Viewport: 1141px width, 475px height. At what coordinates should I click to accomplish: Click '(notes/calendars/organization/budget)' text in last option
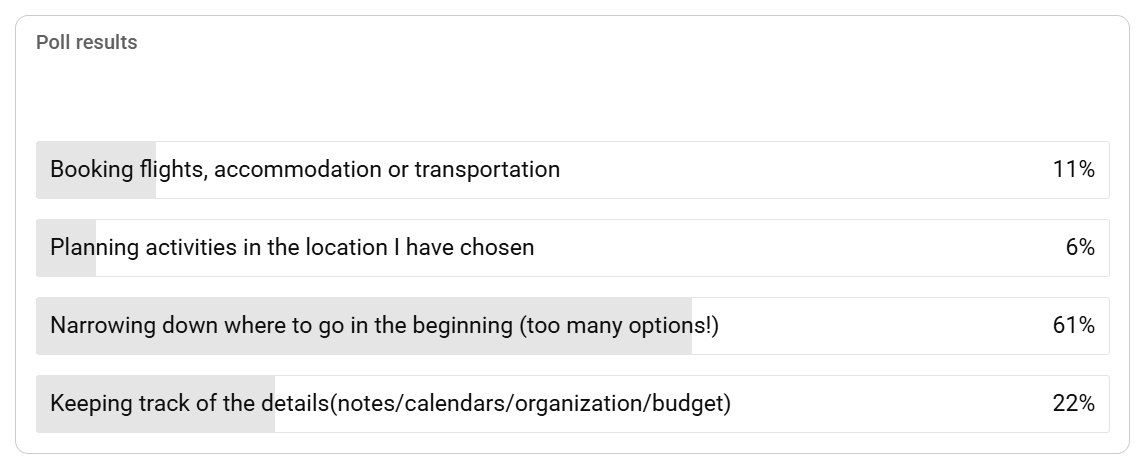click(x=530, y=404)
